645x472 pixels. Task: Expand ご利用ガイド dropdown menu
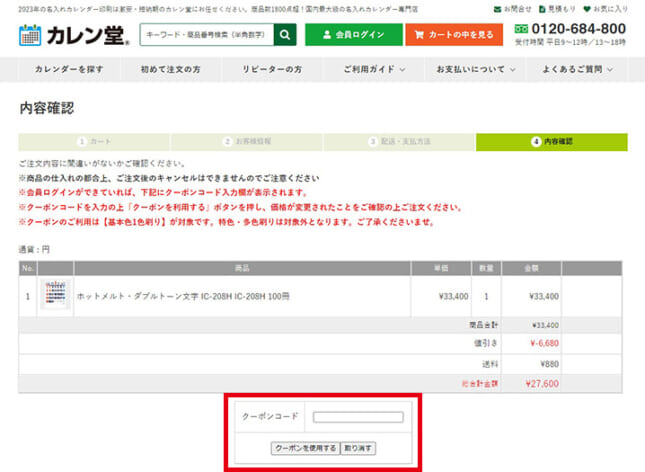point(374,69)
